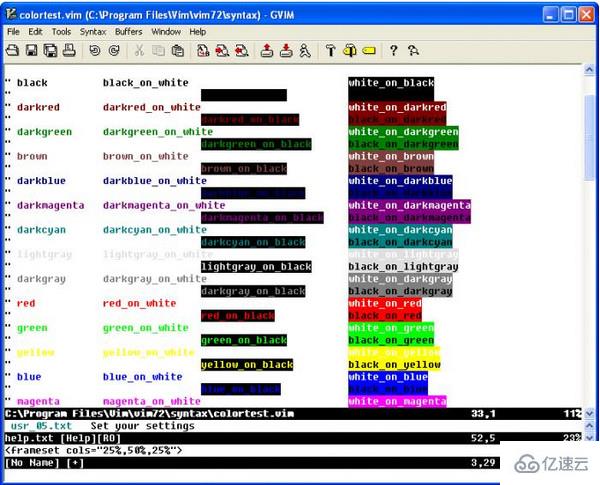600x485 pixels.
Task: Open the Help menu
Action: (198, 32)
